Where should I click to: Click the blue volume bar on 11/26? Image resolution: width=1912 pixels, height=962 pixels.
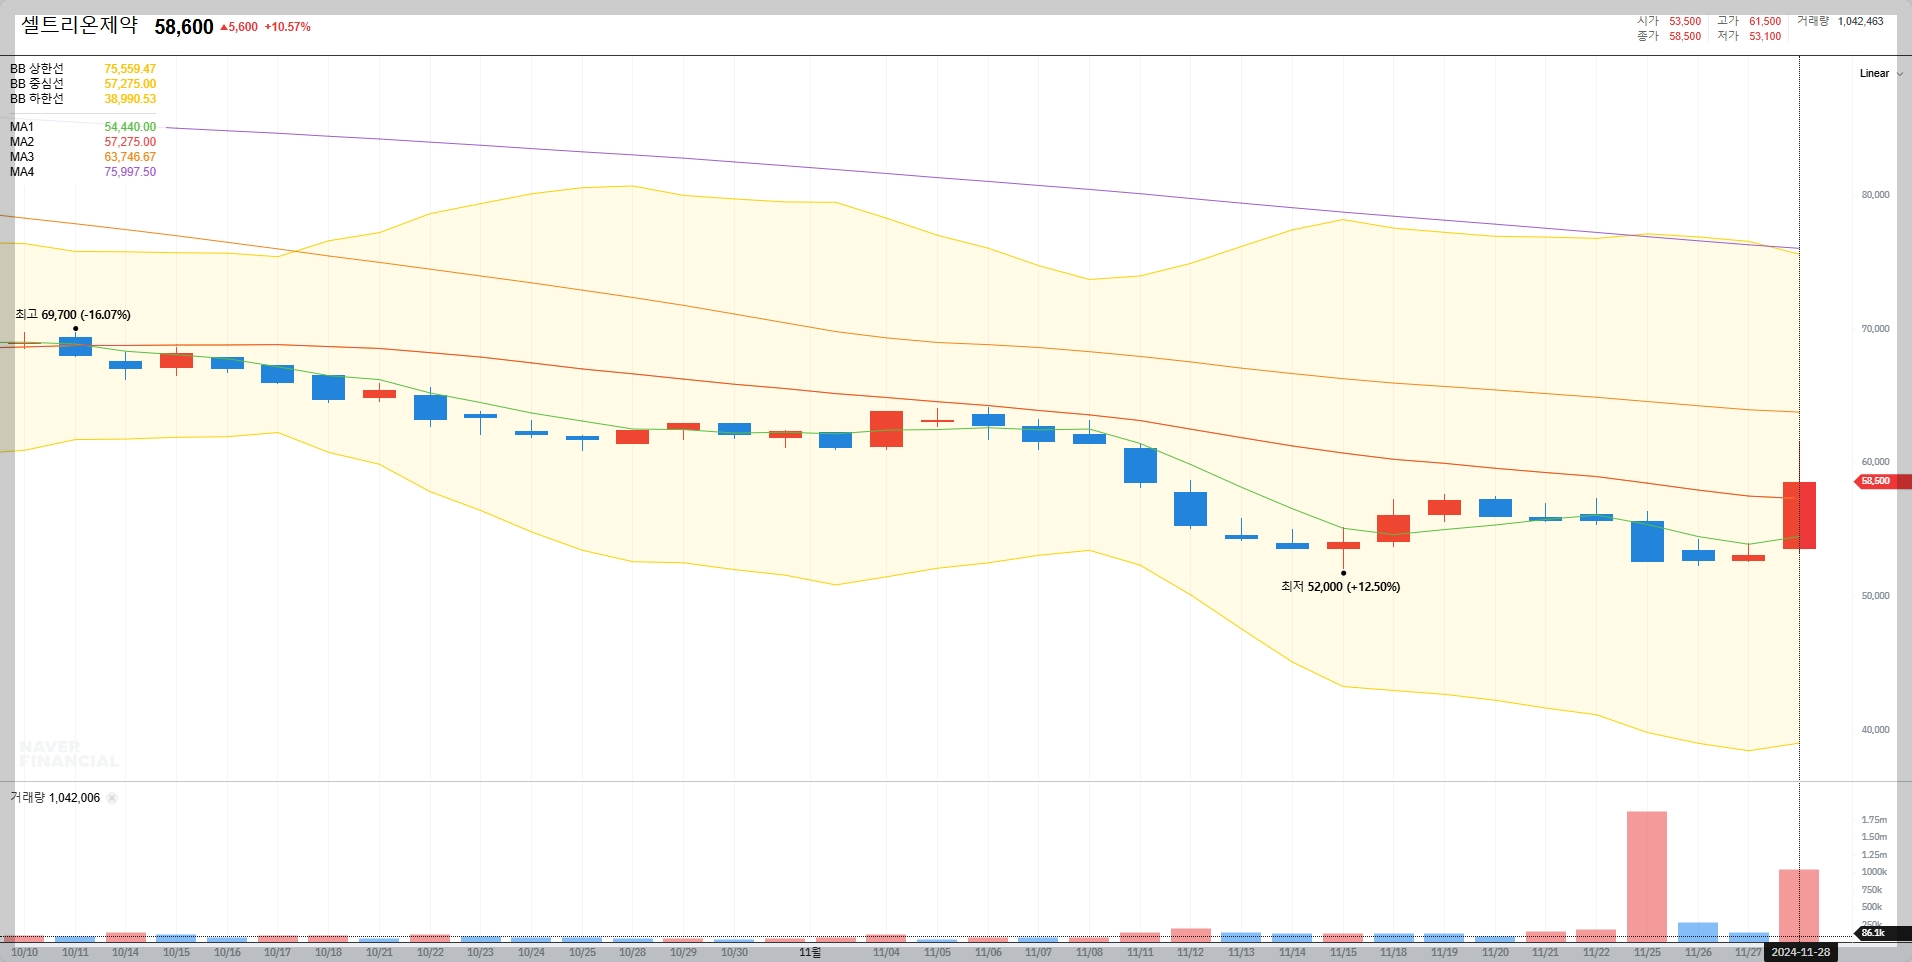point(1698,932)
